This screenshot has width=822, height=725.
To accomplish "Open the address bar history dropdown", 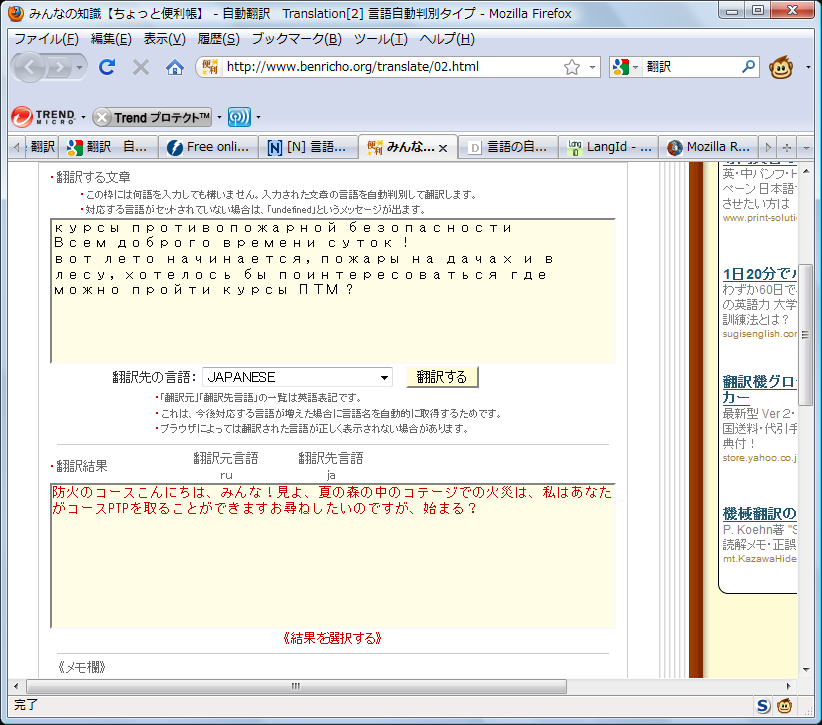I will (592, 67).
